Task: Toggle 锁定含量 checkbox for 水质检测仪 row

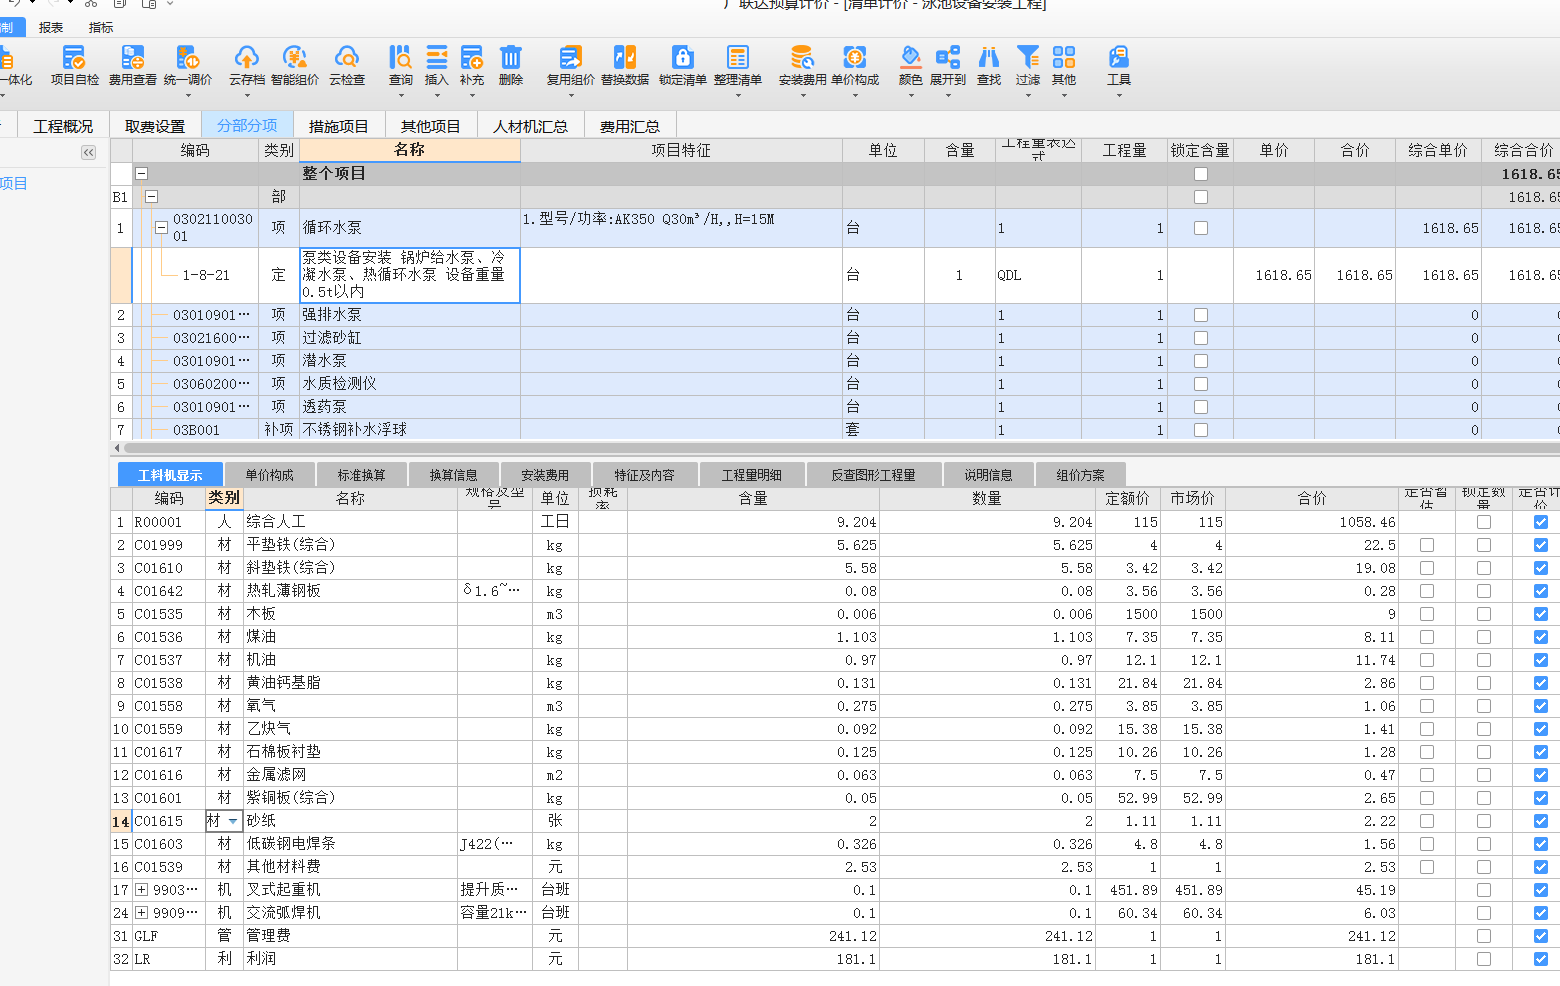Action: (1201, 384)
